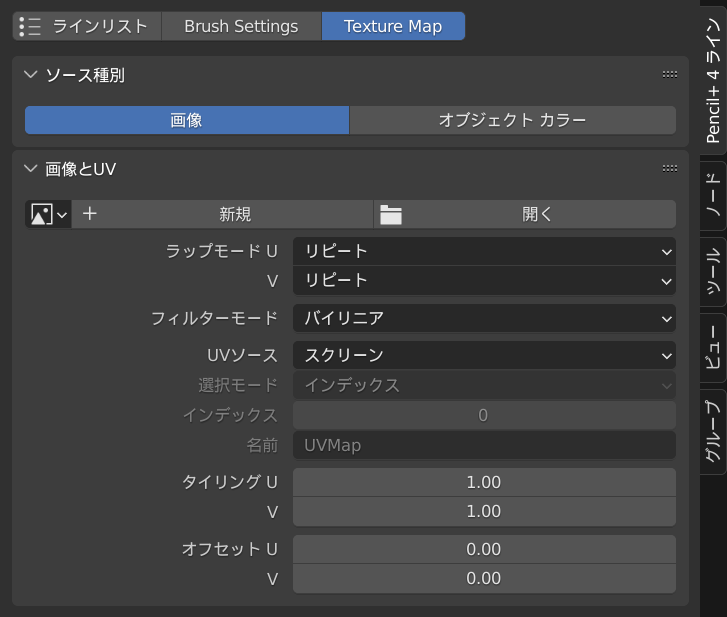The width and height of the screenshot is (727, 617).
Task: Select オブジェクト カラー source type
Action: click(x=512, y=120)
